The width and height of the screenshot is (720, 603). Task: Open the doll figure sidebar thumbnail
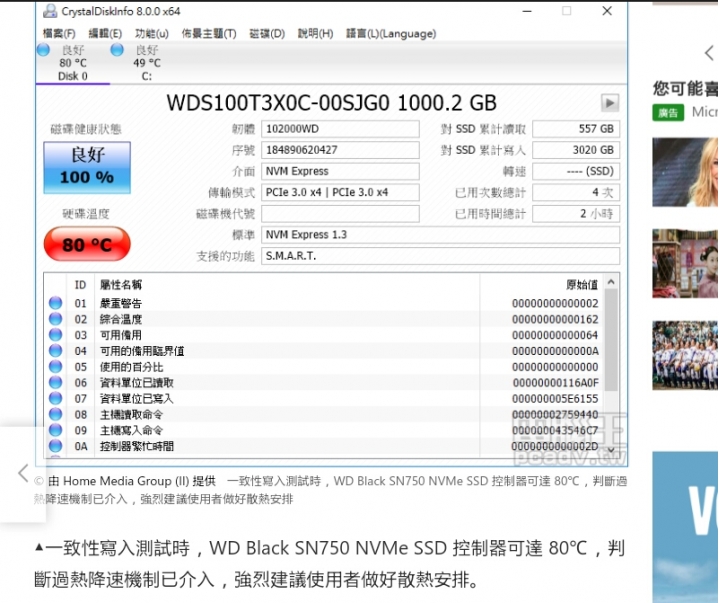pos(685,263)
